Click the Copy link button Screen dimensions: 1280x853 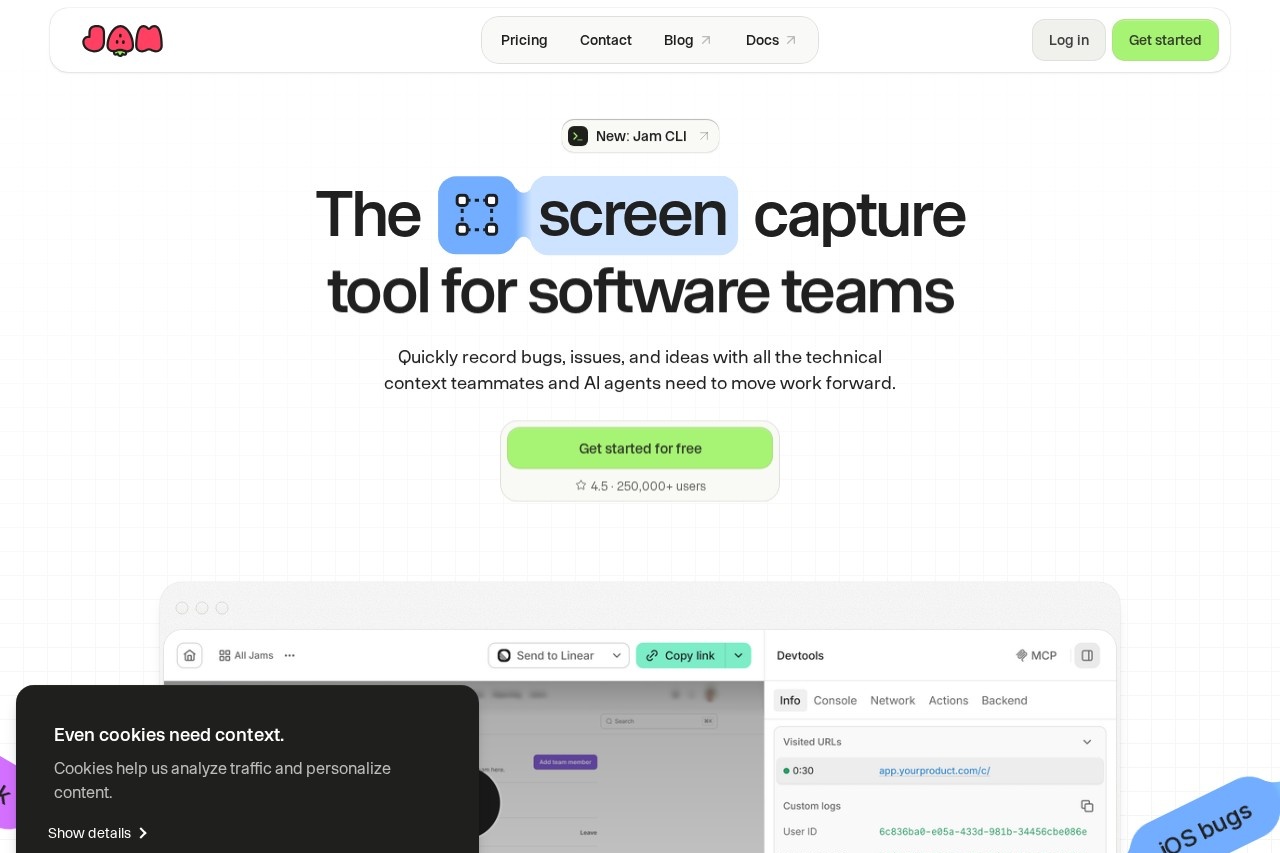coord(680,655)
